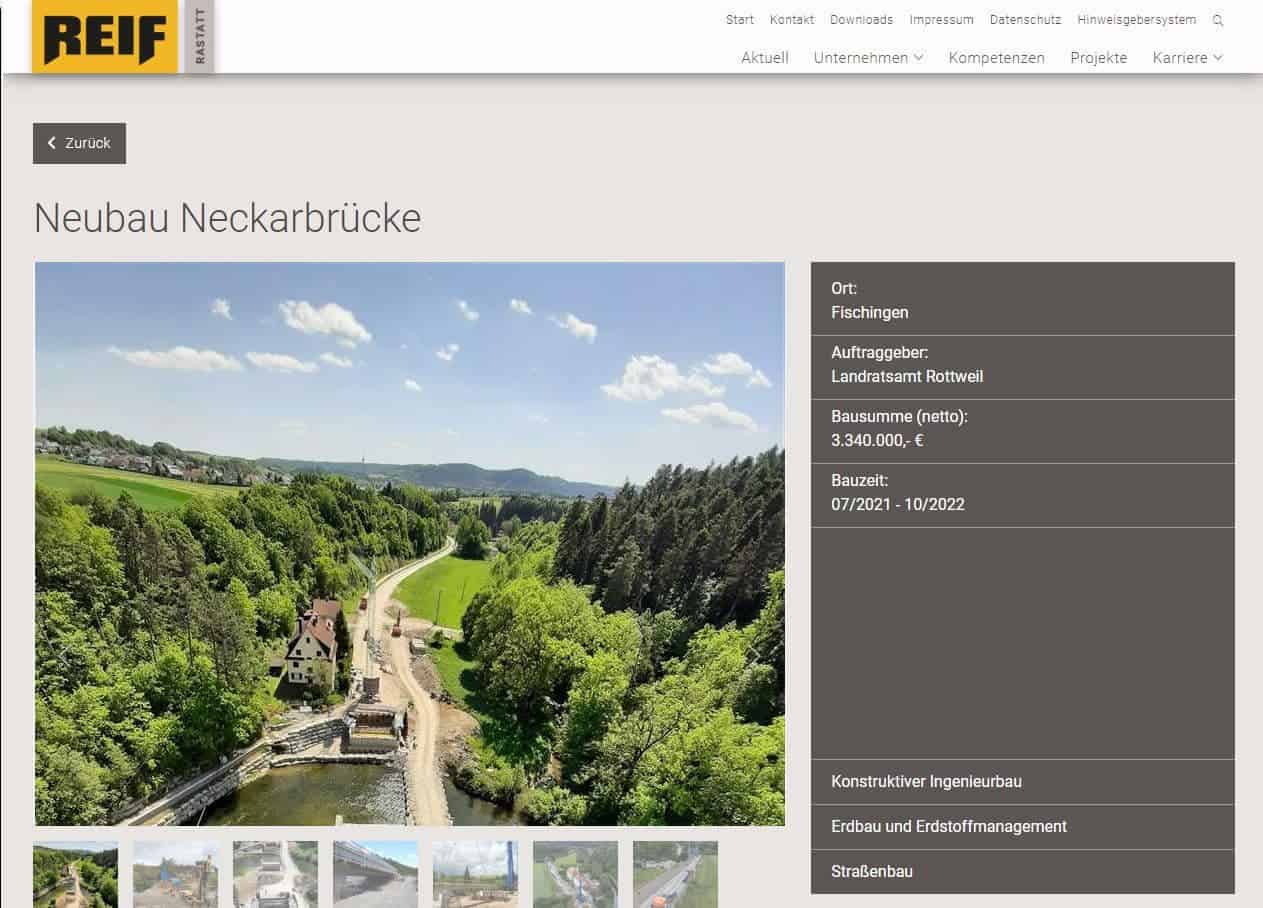Go to the Downloads page
Image resolution: width=1263 pixels, height=908 pixels.
(x=861, y=20)
